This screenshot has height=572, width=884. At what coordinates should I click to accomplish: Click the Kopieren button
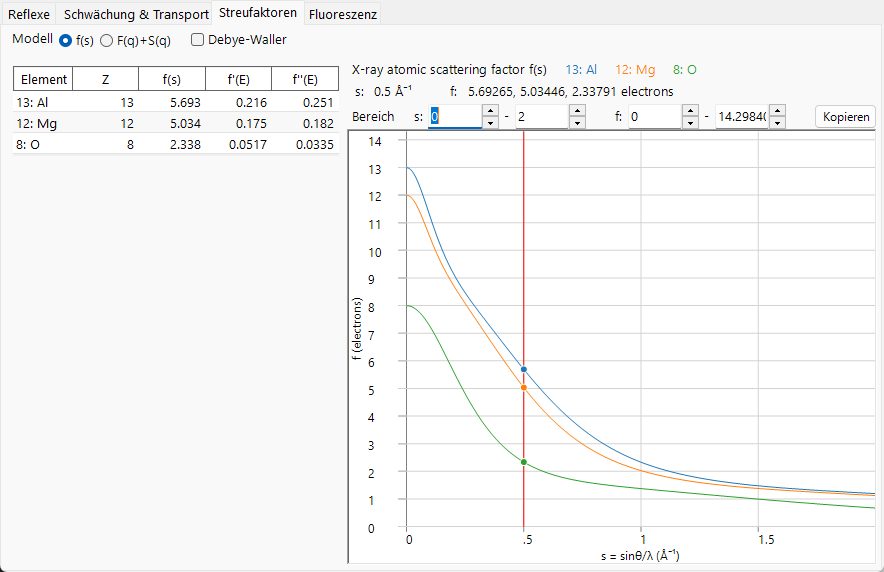(846, 117)
